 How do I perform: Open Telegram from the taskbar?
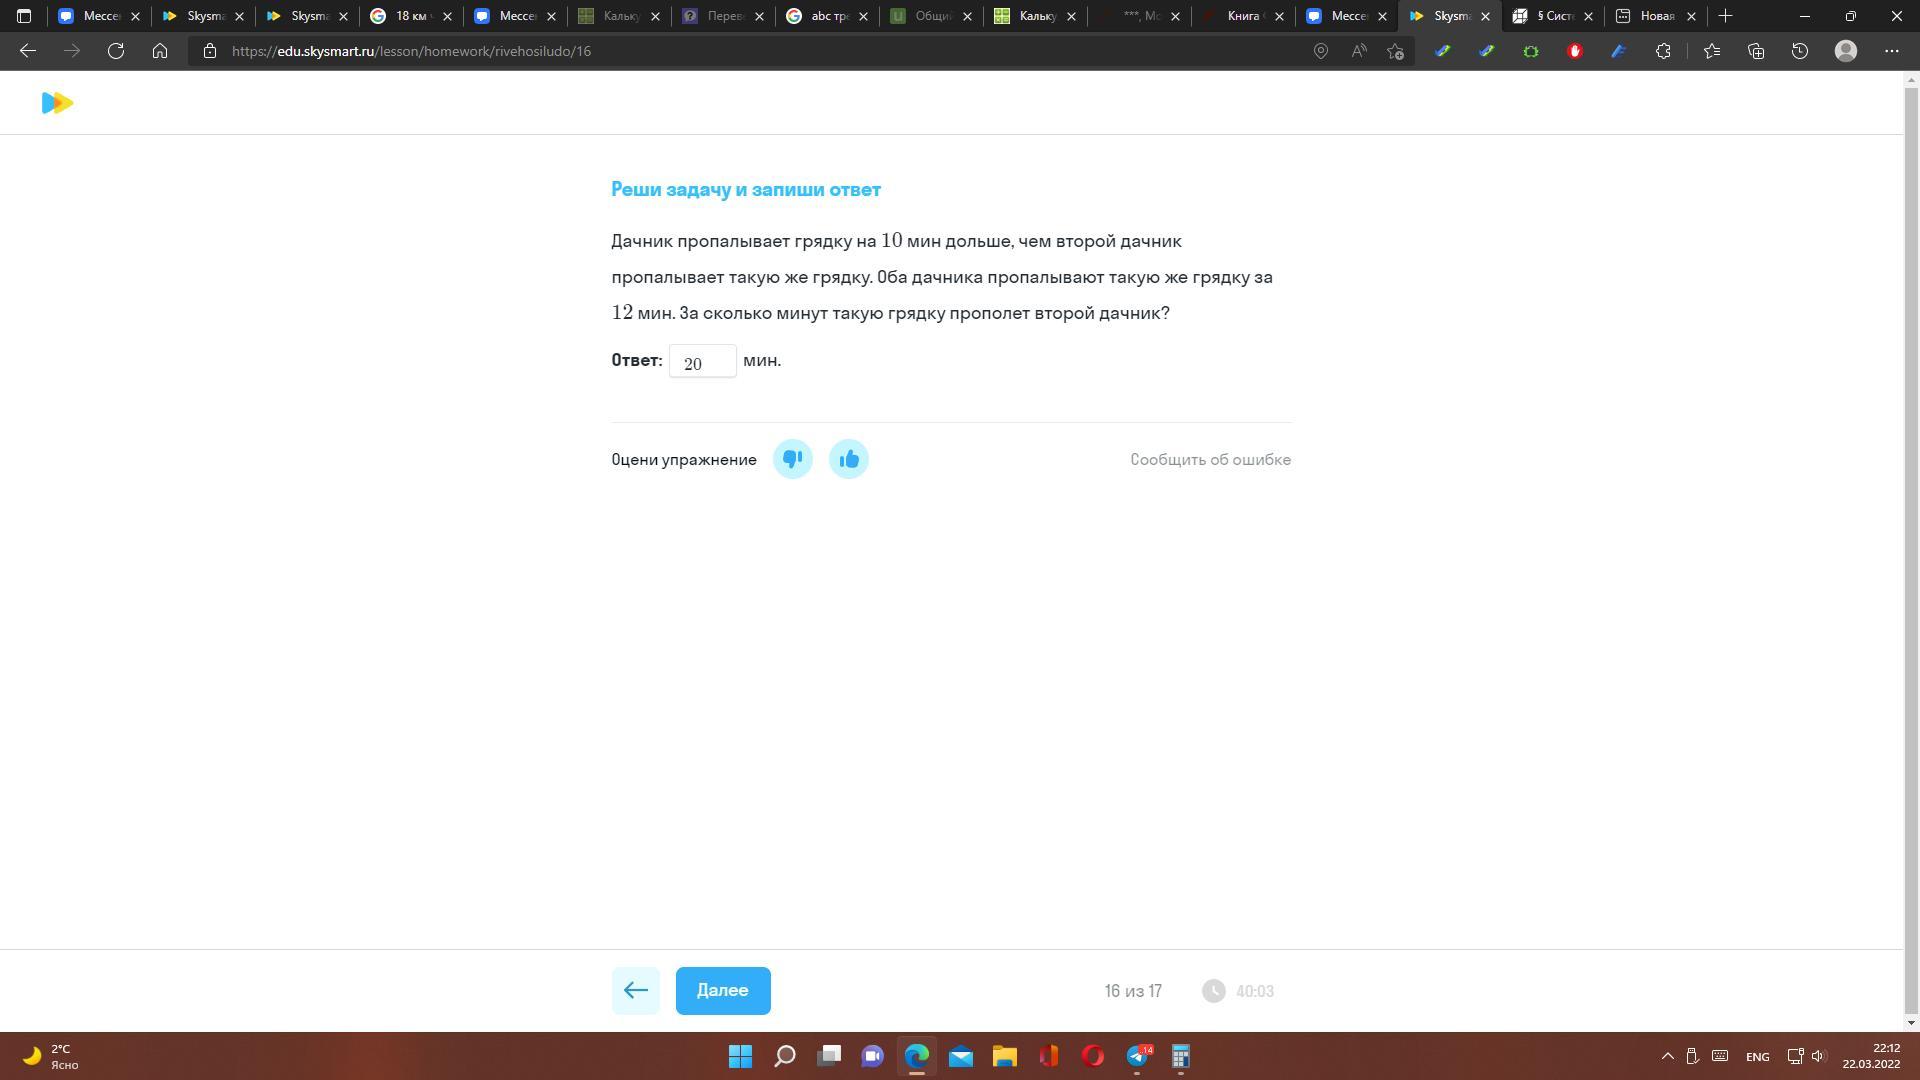[x=1137, y=1056]
